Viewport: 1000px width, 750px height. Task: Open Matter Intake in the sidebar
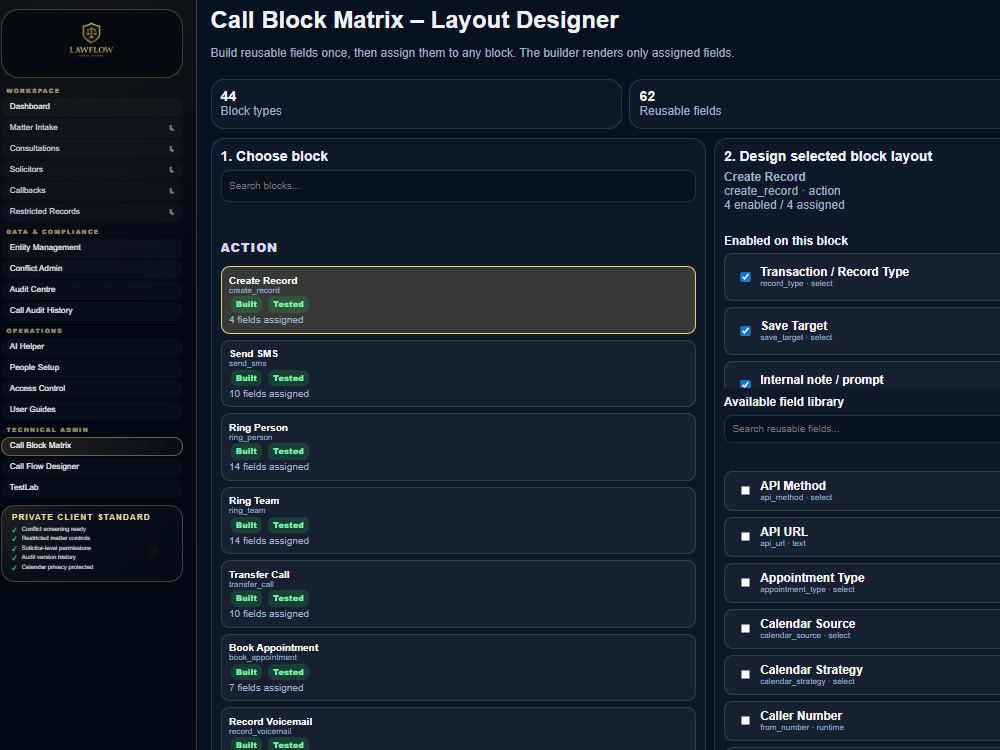[92, 128]
